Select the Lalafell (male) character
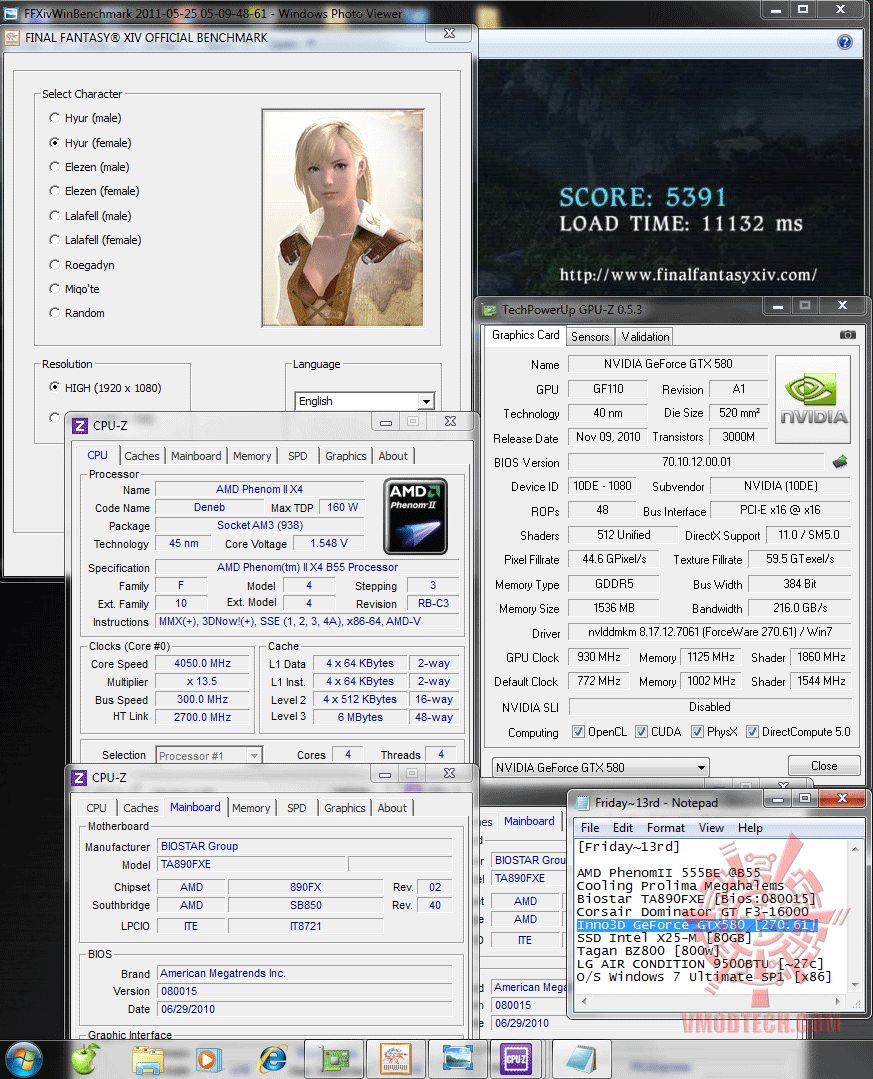873x1079 pixels. pos(90,216)
